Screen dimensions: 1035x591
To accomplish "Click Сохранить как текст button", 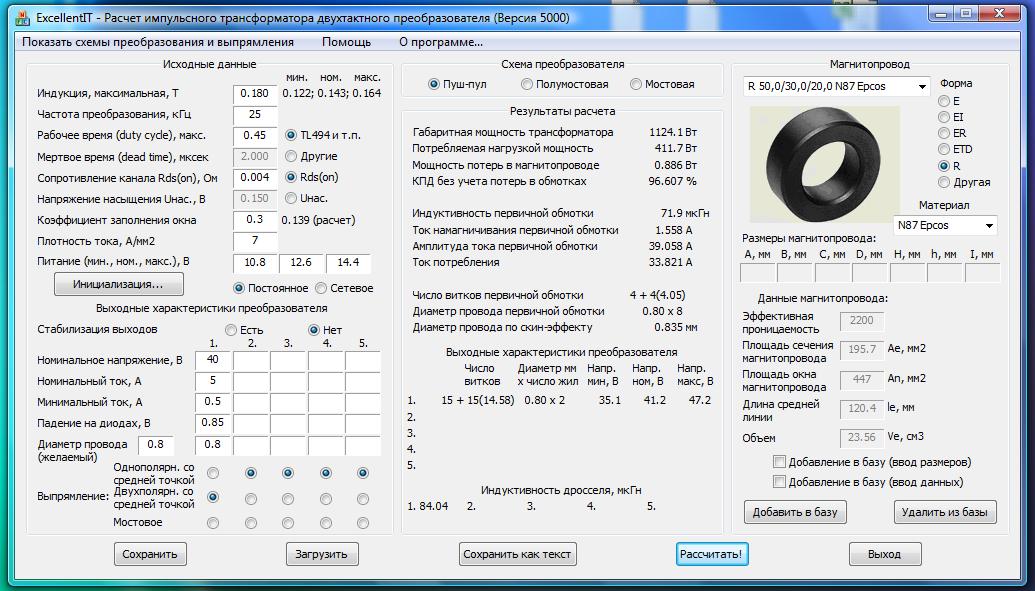I will [518, 554].
